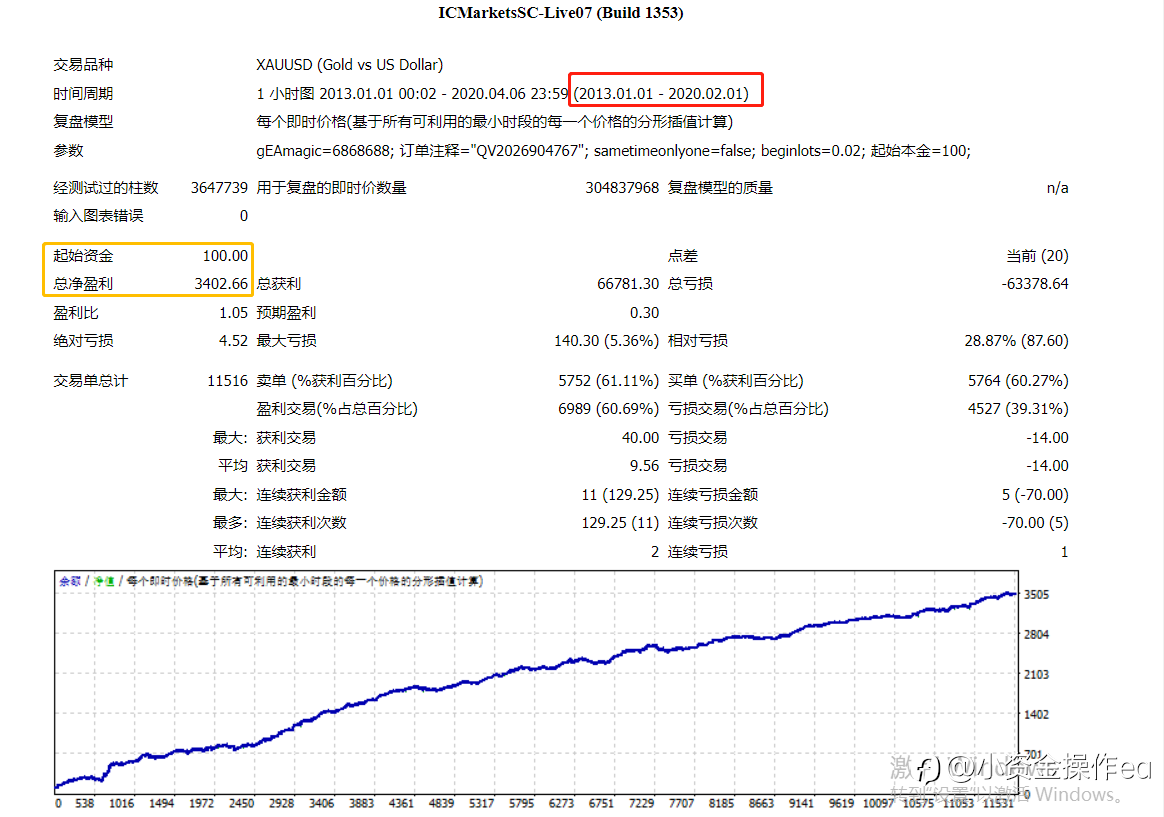Click the spread value 当前 (20)
This screenshot has width=1164, height=817.
point(1037,256)
